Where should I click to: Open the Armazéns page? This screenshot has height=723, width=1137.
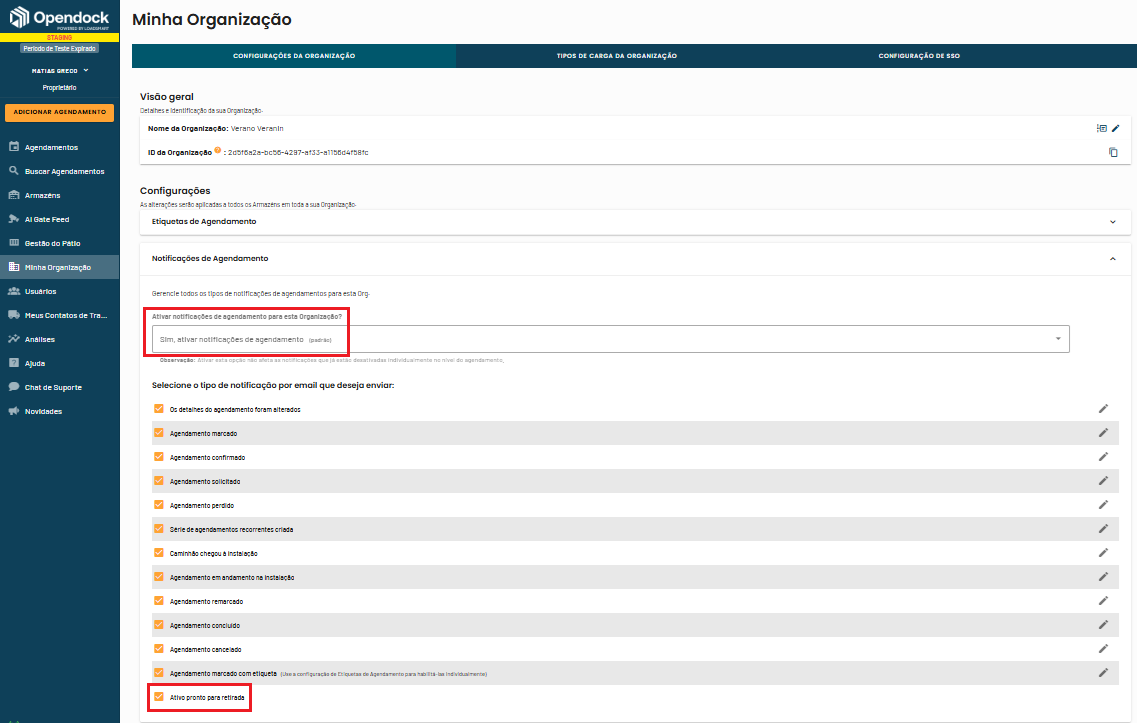click(59, 195)
